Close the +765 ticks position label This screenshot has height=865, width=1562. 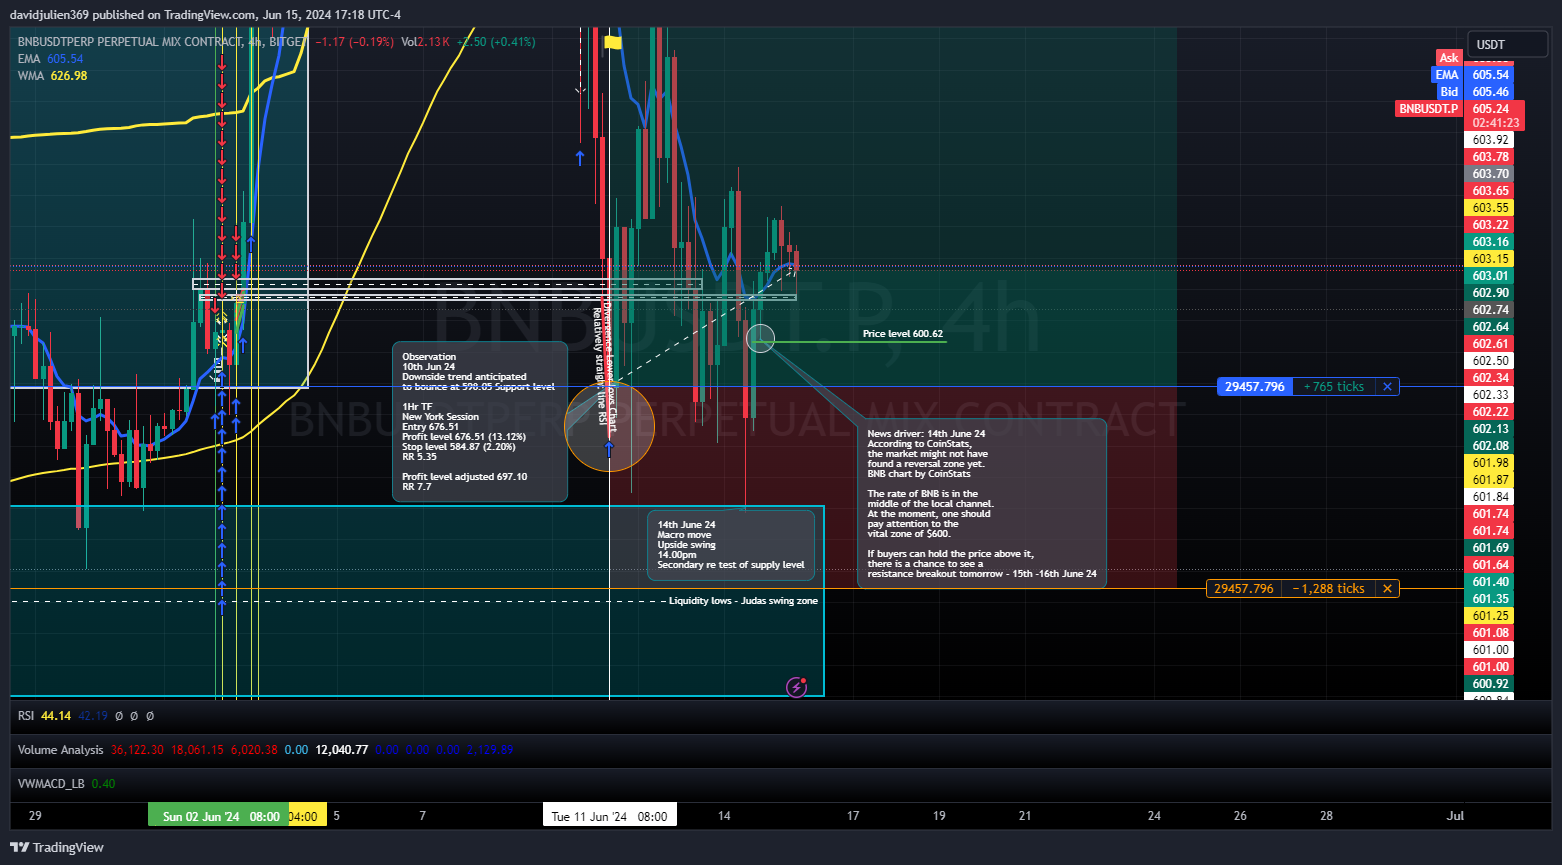pyautogui.click(x=1387, y=387)
